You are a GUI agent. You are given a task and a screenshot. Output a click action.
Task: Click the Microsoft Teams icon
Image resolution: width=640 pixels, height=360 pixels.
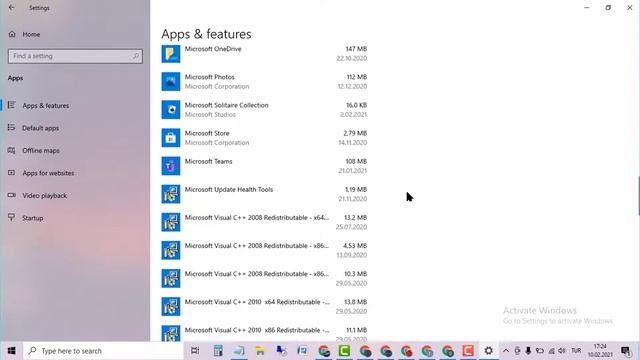tap(171, 166)
